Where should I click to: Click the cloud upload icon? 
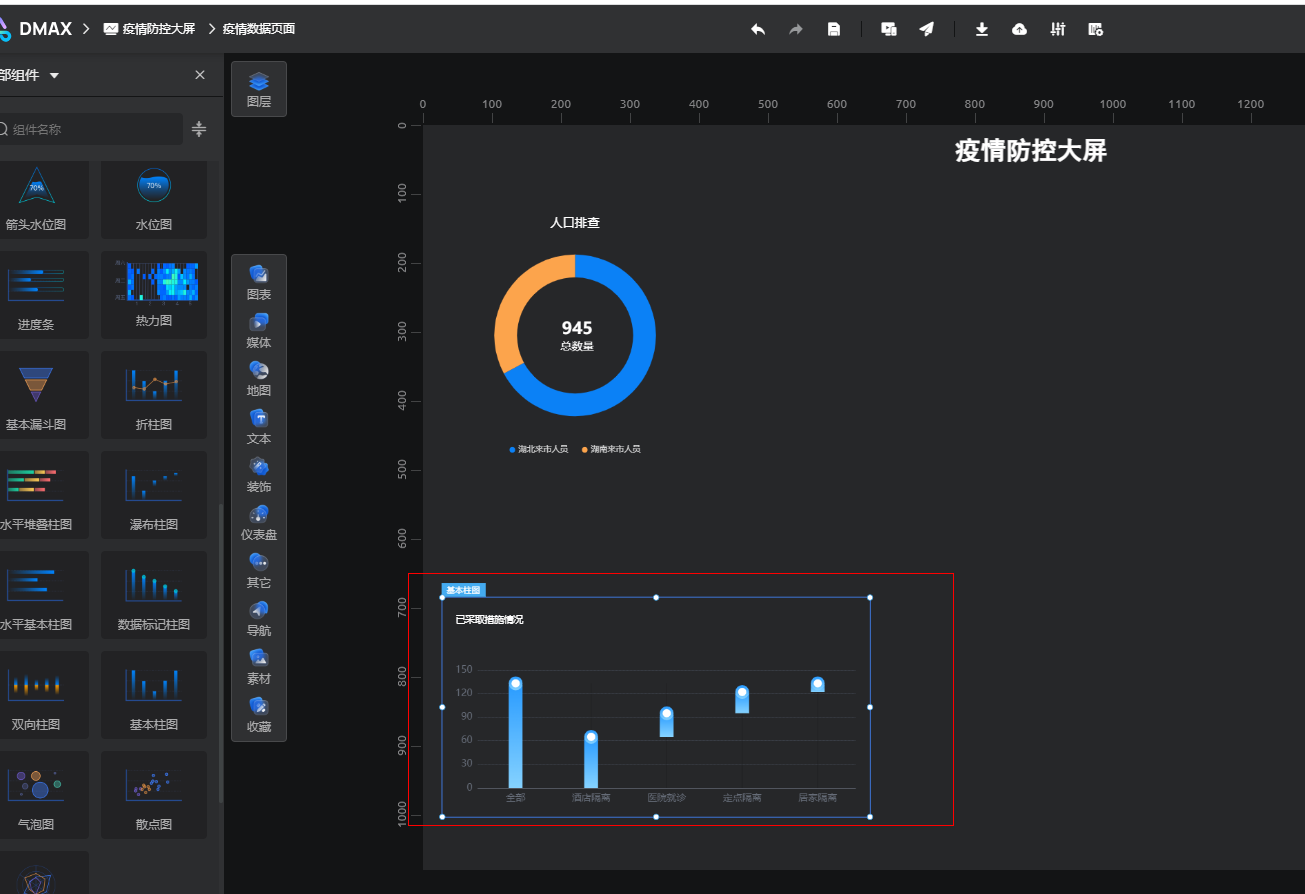click(1019, 29)
